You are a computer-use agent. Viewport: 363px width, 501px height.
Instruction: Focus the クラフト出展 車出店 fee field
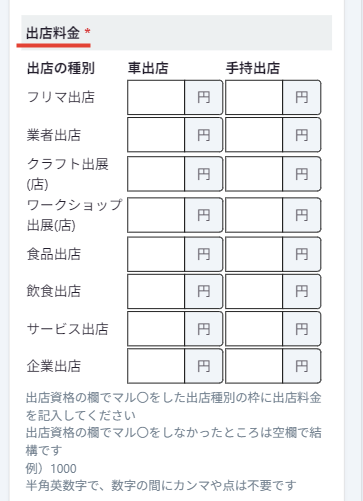pos(156,174)
